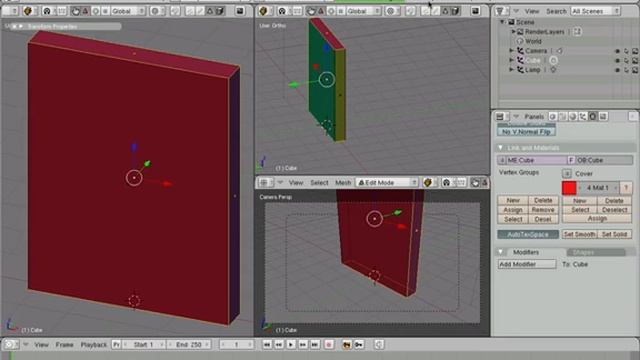Expand RenderLayers in outliner
The image size is (640, 360).
[x=513, y=31]
